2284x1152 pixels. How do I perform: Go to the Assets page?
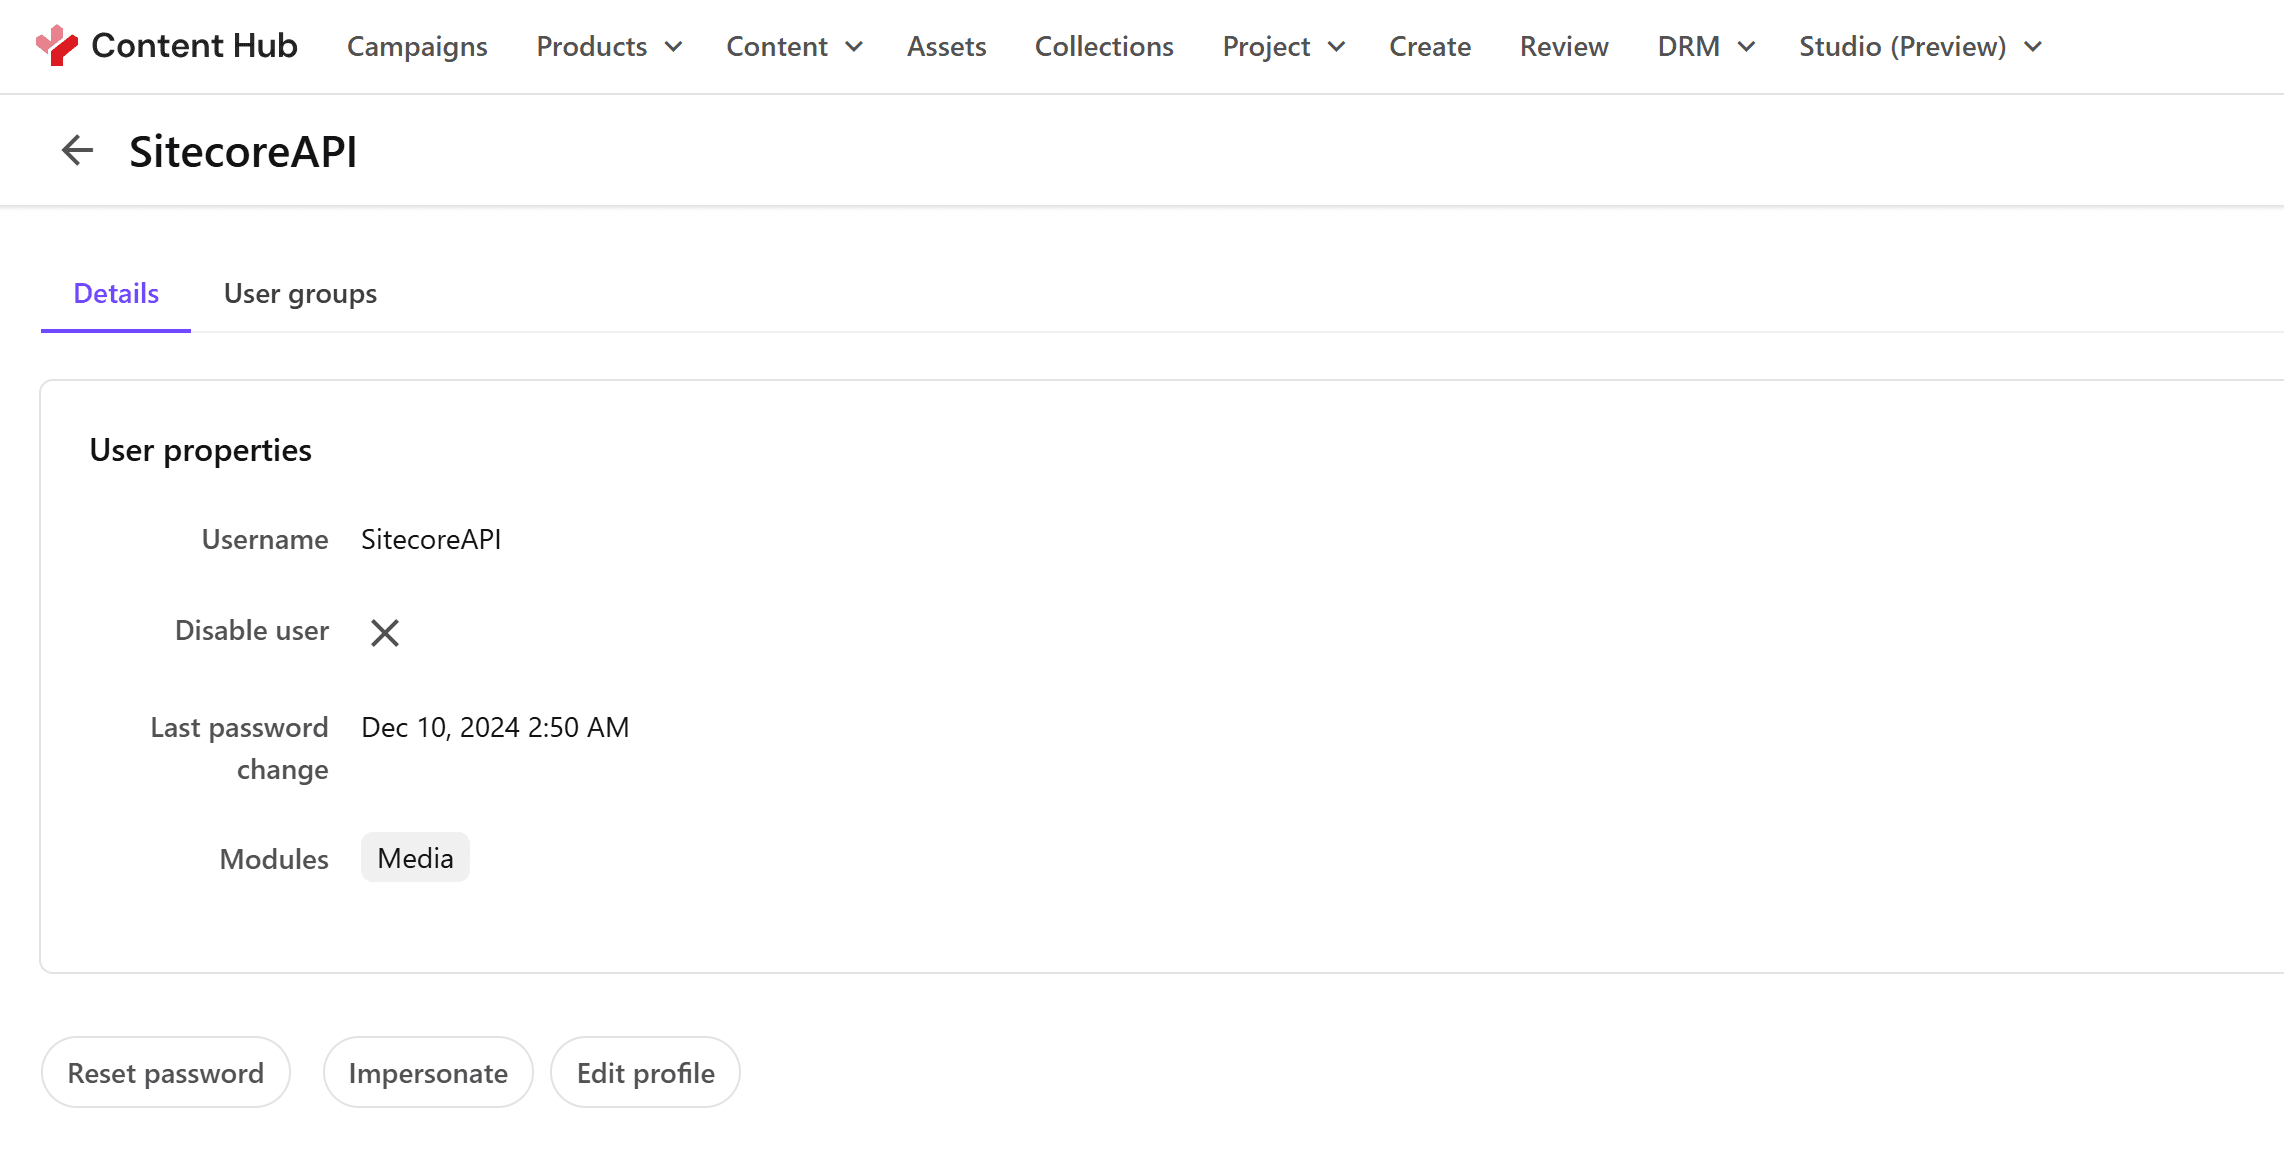point(946,47)
